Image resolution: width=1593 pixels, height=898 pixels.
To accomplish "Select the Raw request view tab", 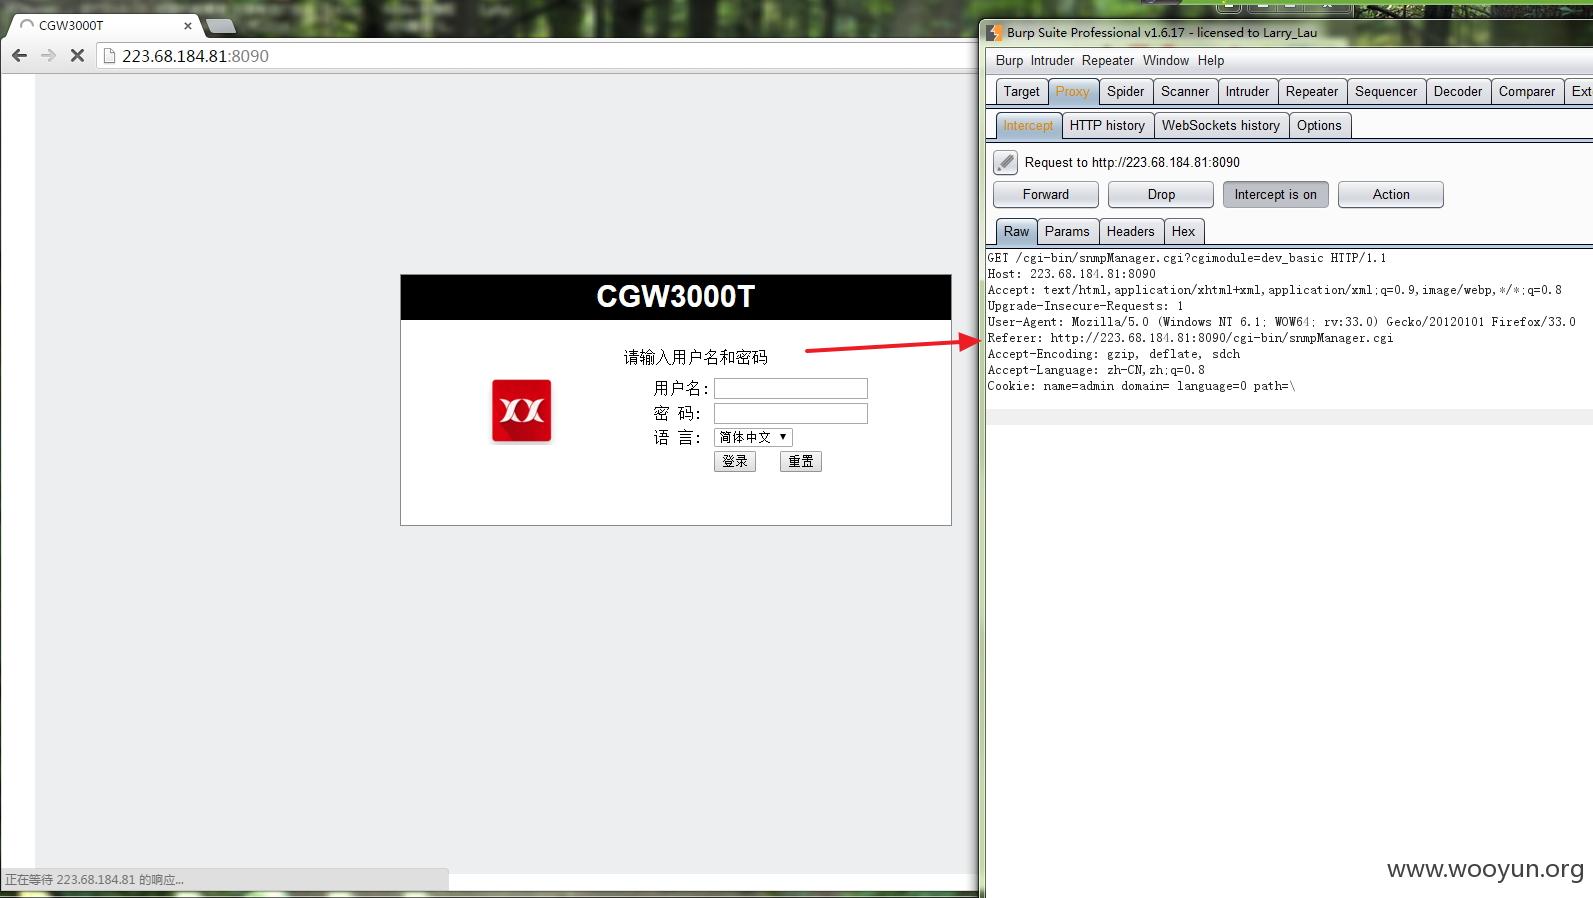I will point(1016,232).
